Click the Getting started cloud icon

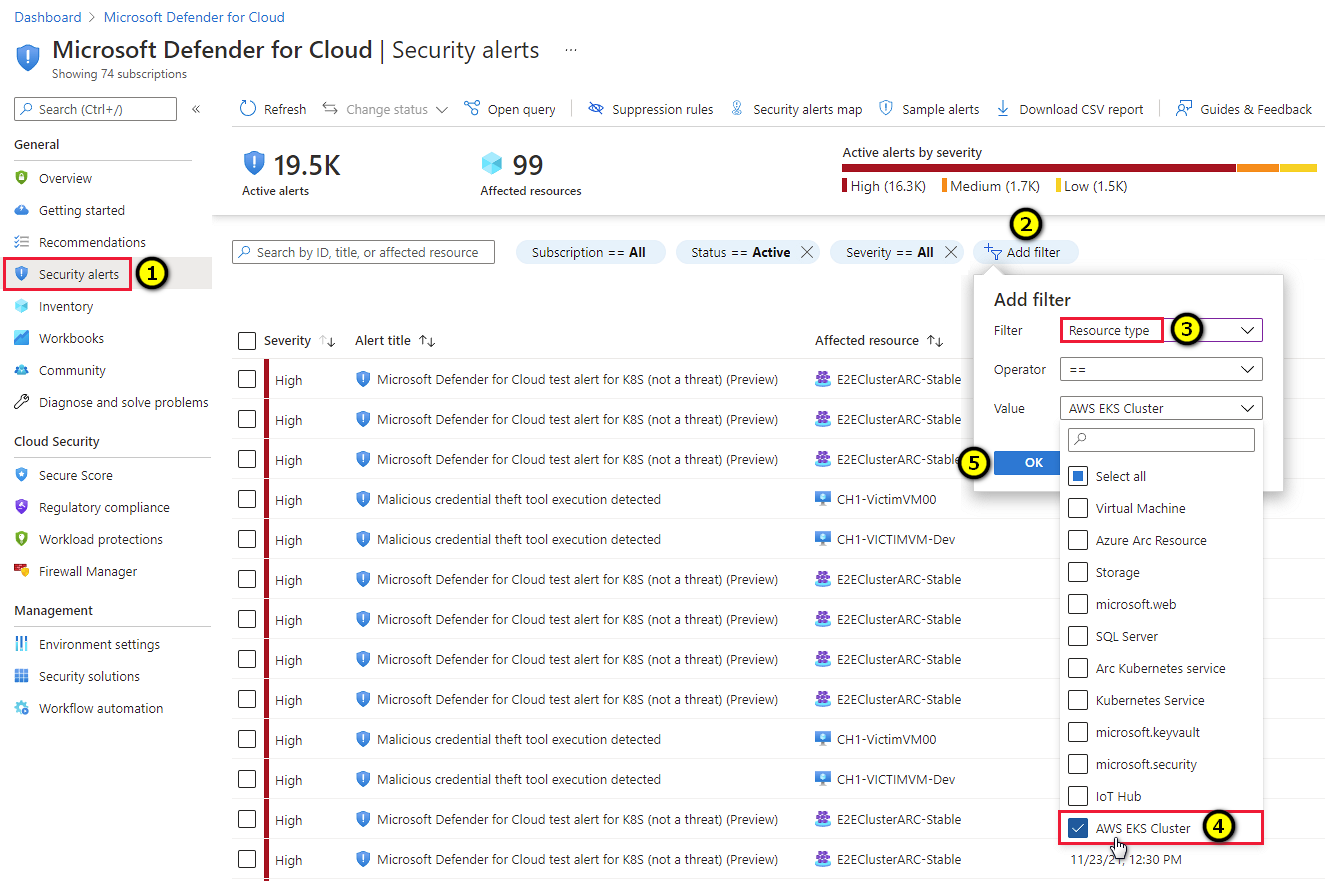point(22,210)
